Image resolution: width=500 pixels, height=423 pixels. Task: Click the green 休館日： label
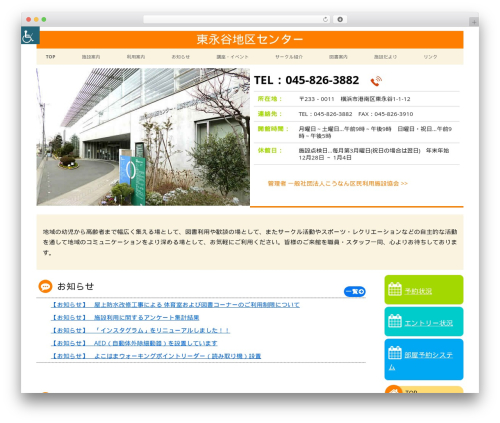pos(270,151)
